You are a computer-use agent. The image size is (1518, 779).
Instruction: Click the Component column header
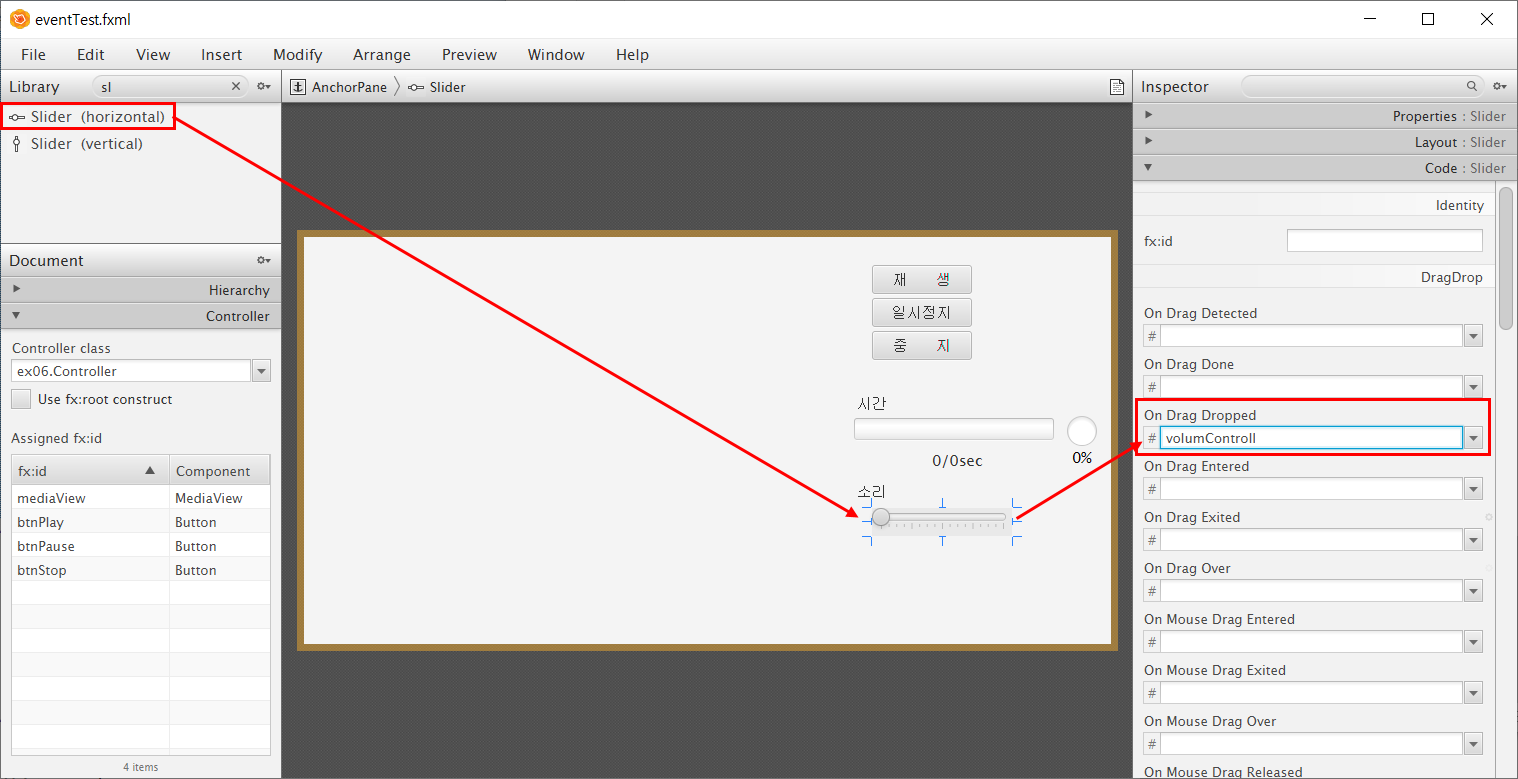(219, 471)
